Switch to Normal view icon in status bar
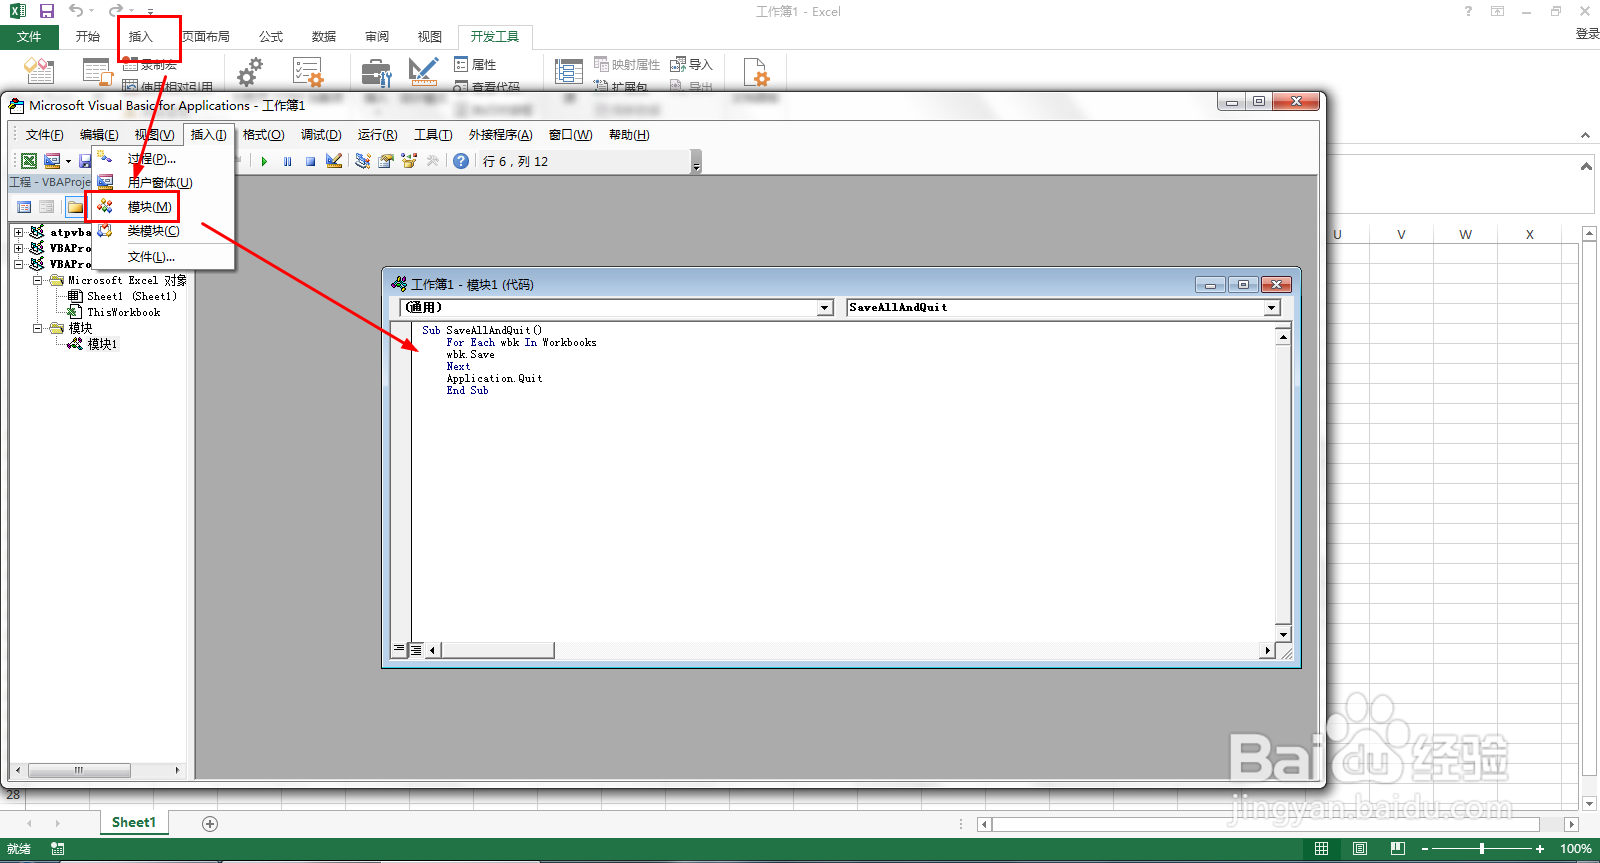 click(x=1321, y=849)
